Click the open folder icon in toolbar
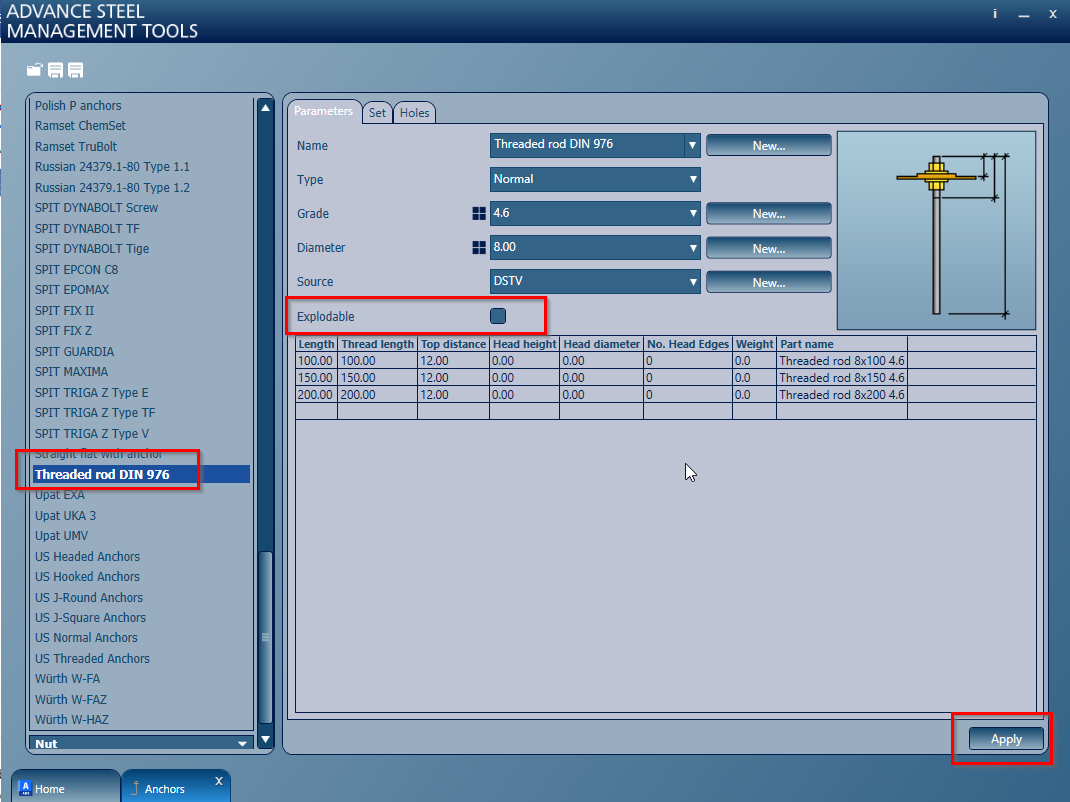The image size is (1070, 802). pos(34,70)
